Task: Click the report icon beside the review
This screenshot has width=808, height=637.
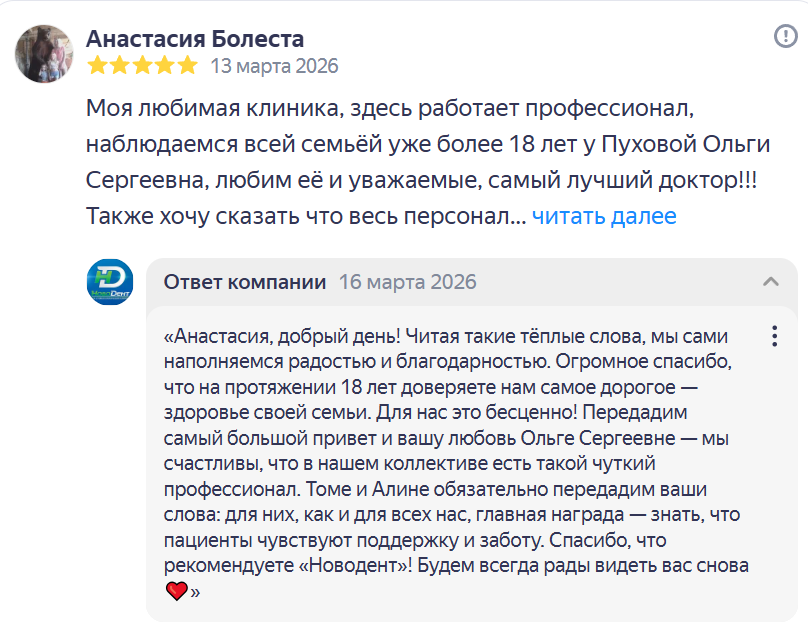Action: (785, 37)
